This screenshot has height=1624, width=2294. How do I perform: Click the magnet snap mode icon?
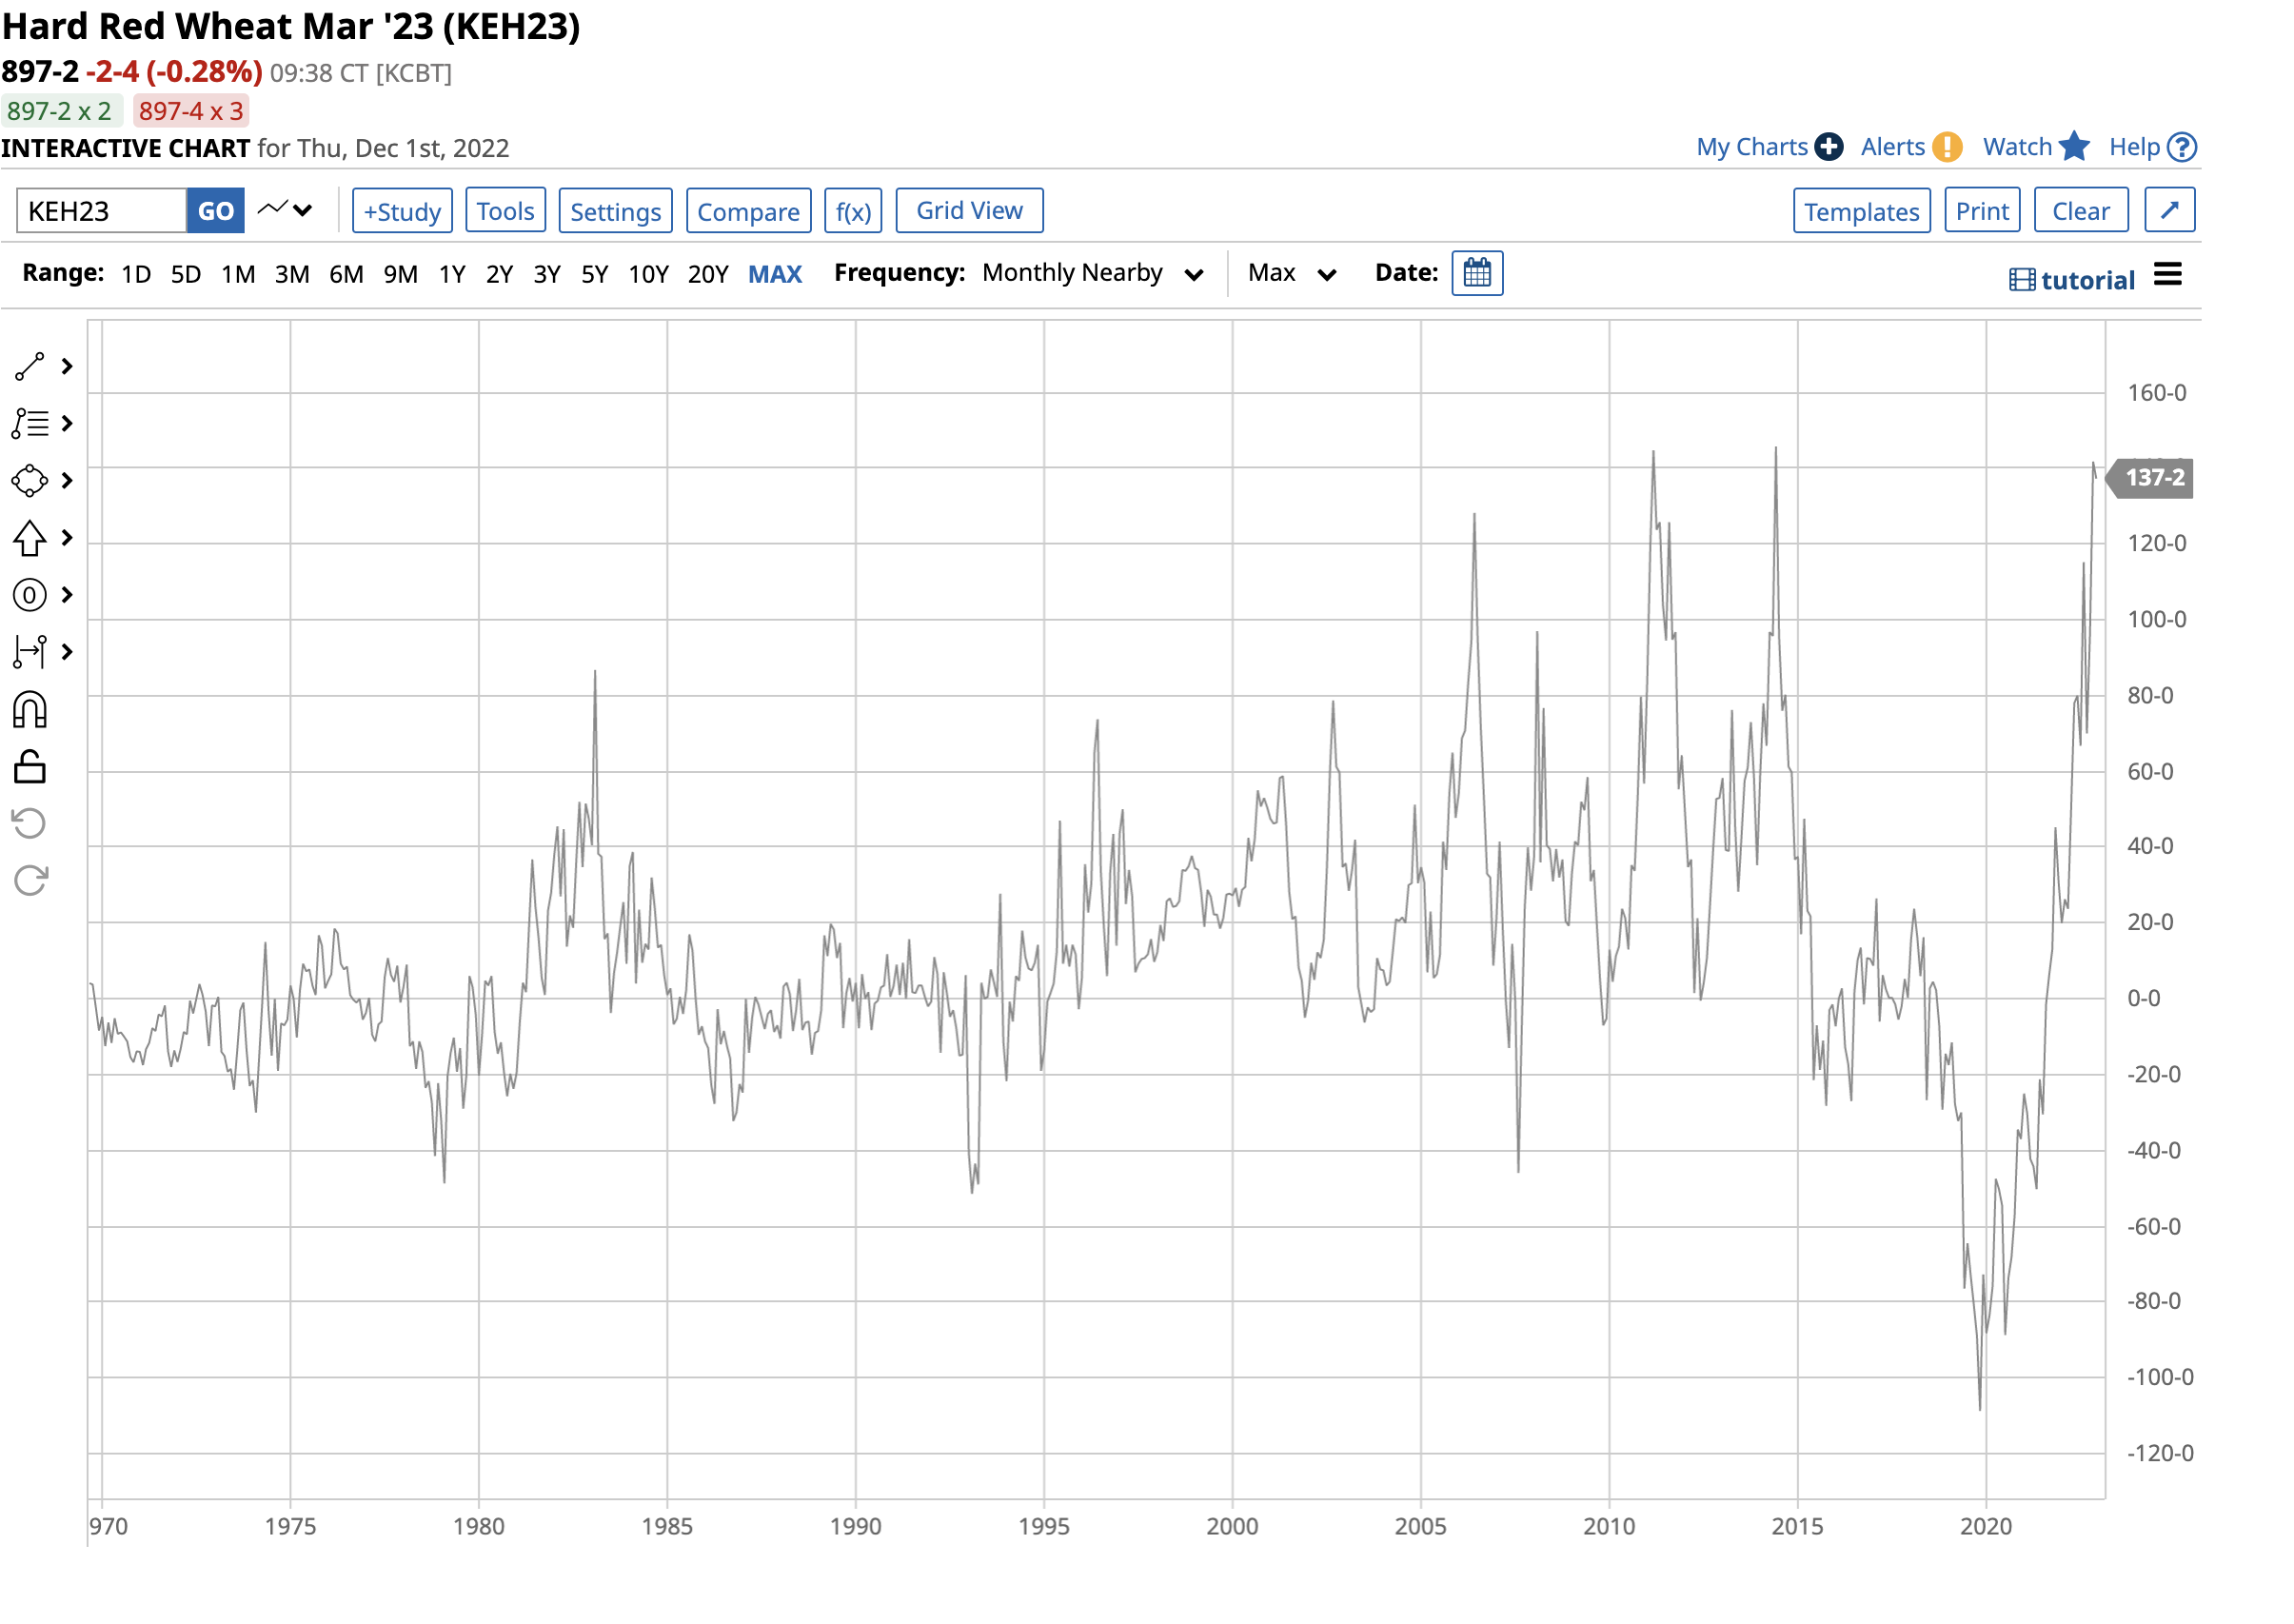pyautogui.click(x=29, y=710)
